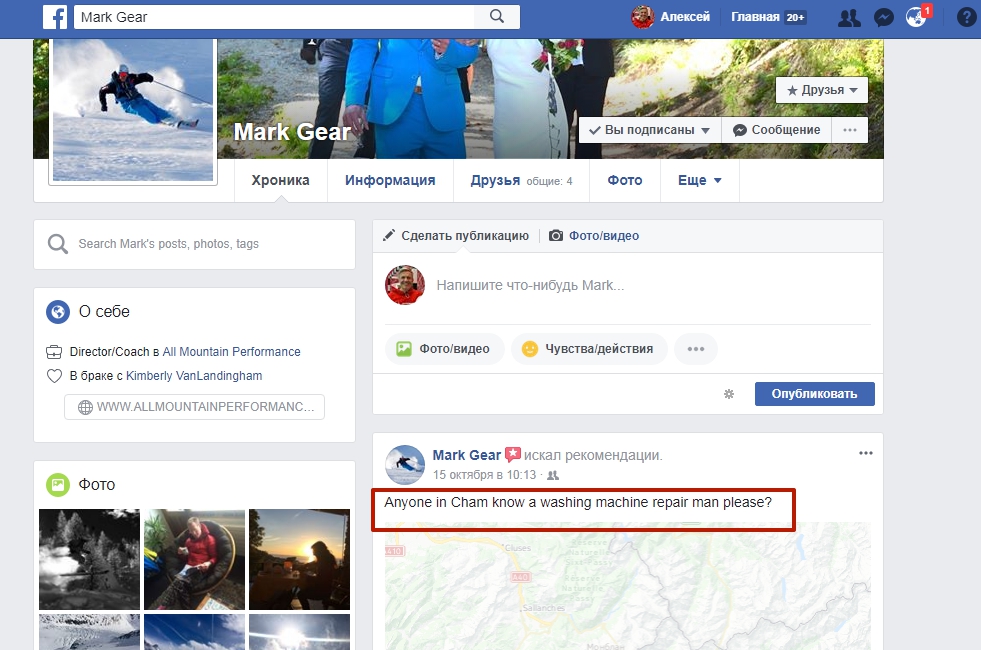This screenshot has width=981, height=650.
Task: Expand the Вы подписаны dropdown
Action: [x=650, y=130]
